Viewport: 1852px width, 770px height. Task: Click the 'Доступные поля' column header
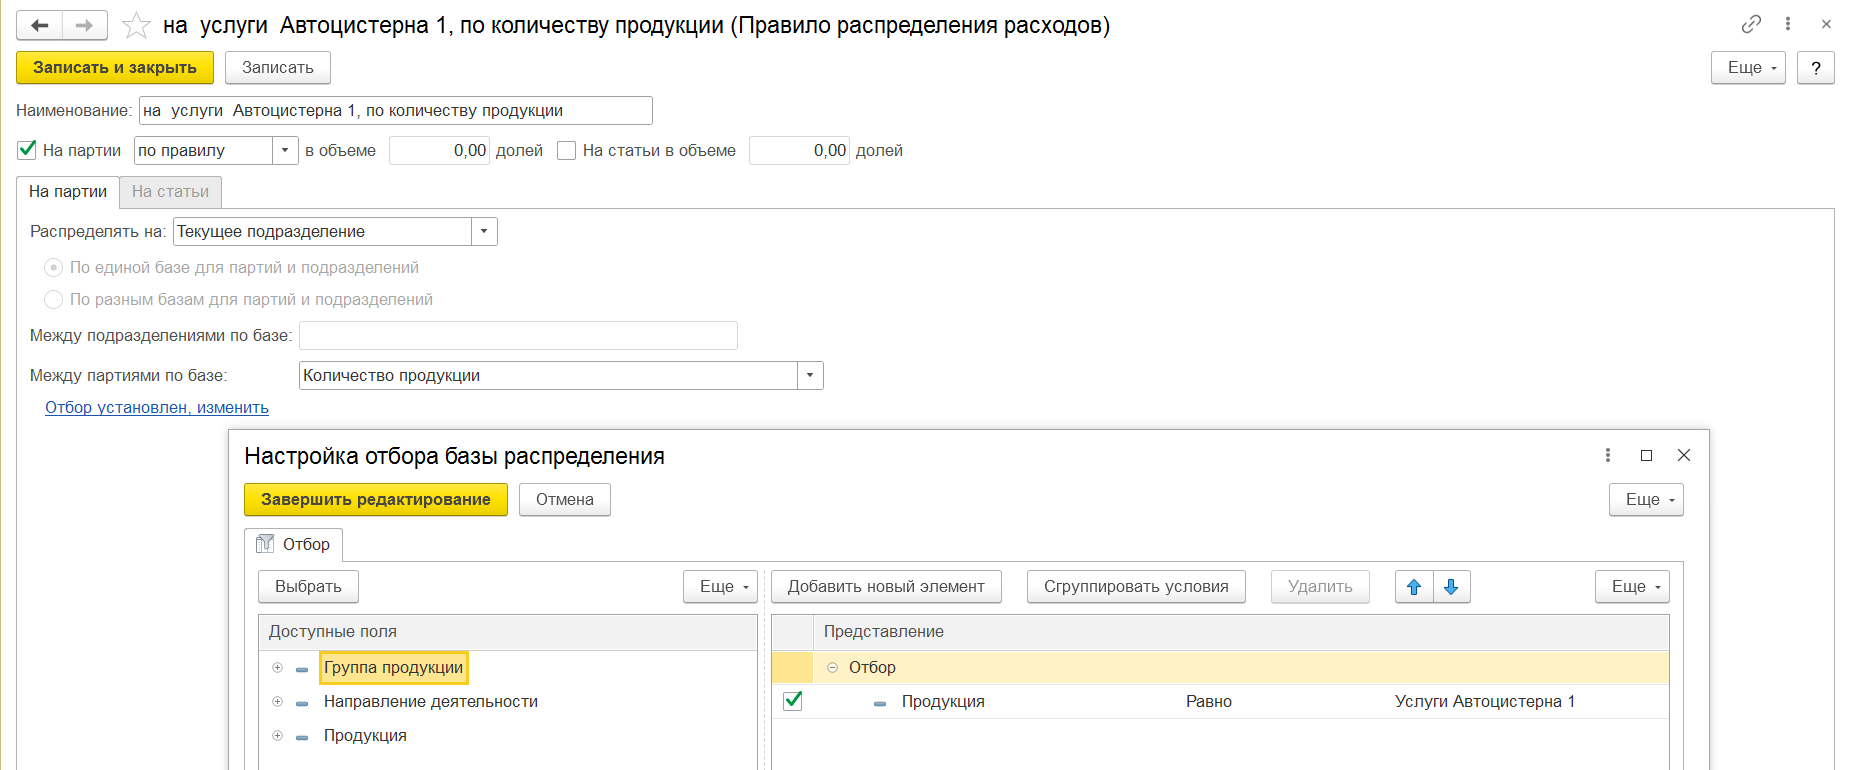[x=507, y=632]
